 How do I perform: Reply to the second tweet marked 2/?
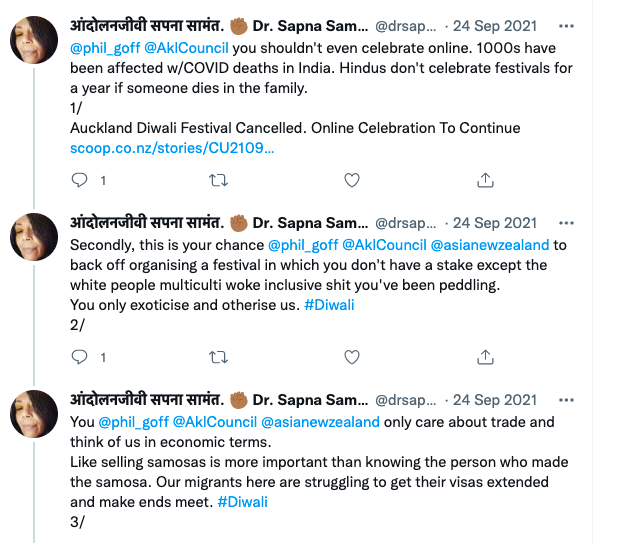pyautogui.click(x=81, y=356)
